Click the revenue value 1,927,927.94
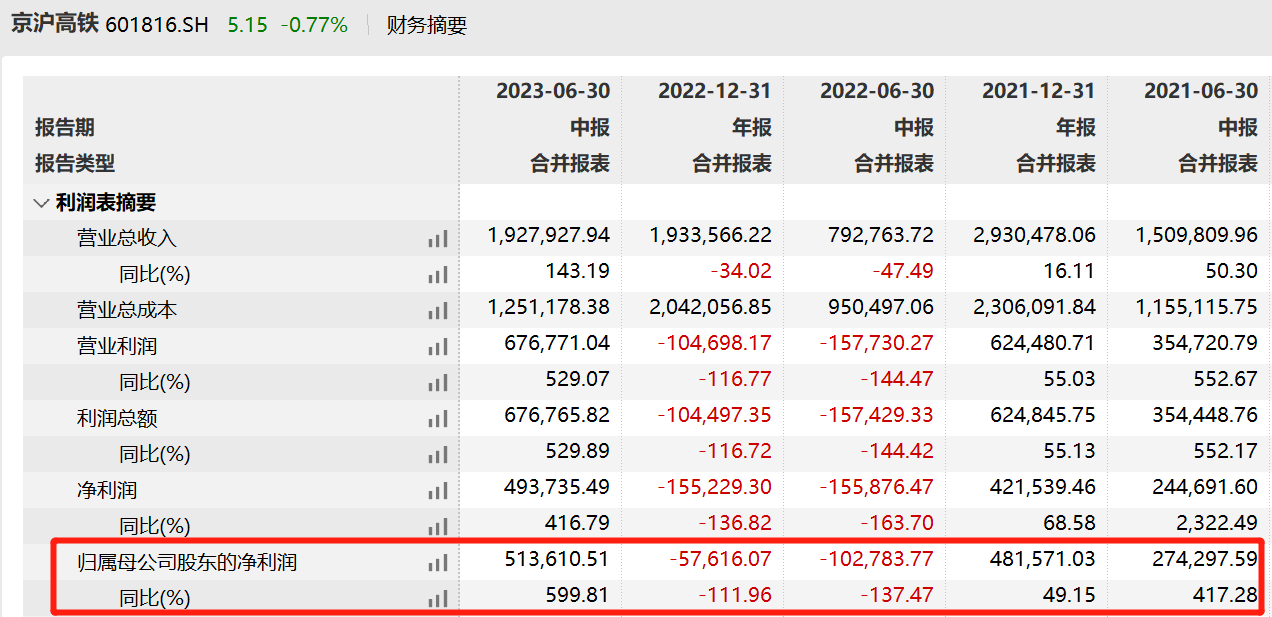Screen dimensions: 1272x617 [549, 235]
